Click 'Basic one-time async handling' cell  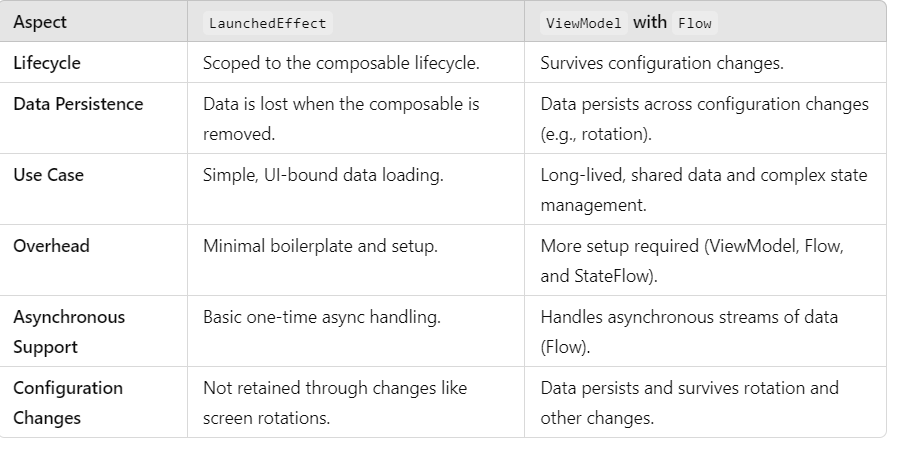(x=322, y=317)
